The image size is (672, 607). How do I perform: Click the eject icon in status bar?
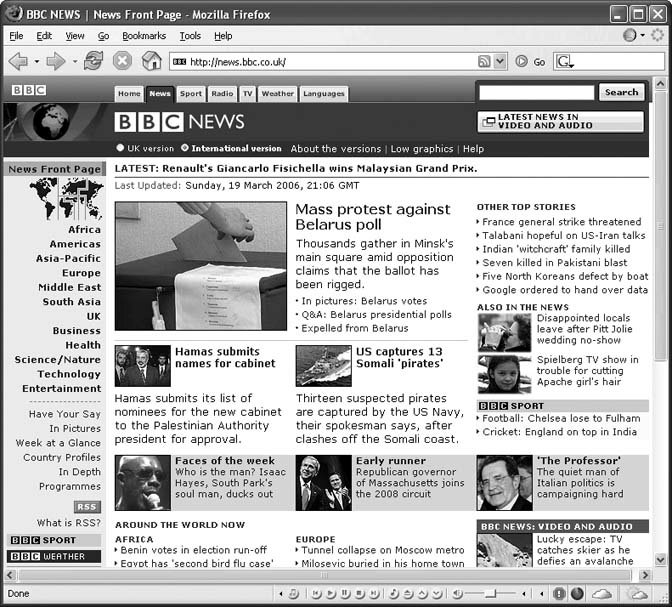pyautogui.click(x=408, y=594)
